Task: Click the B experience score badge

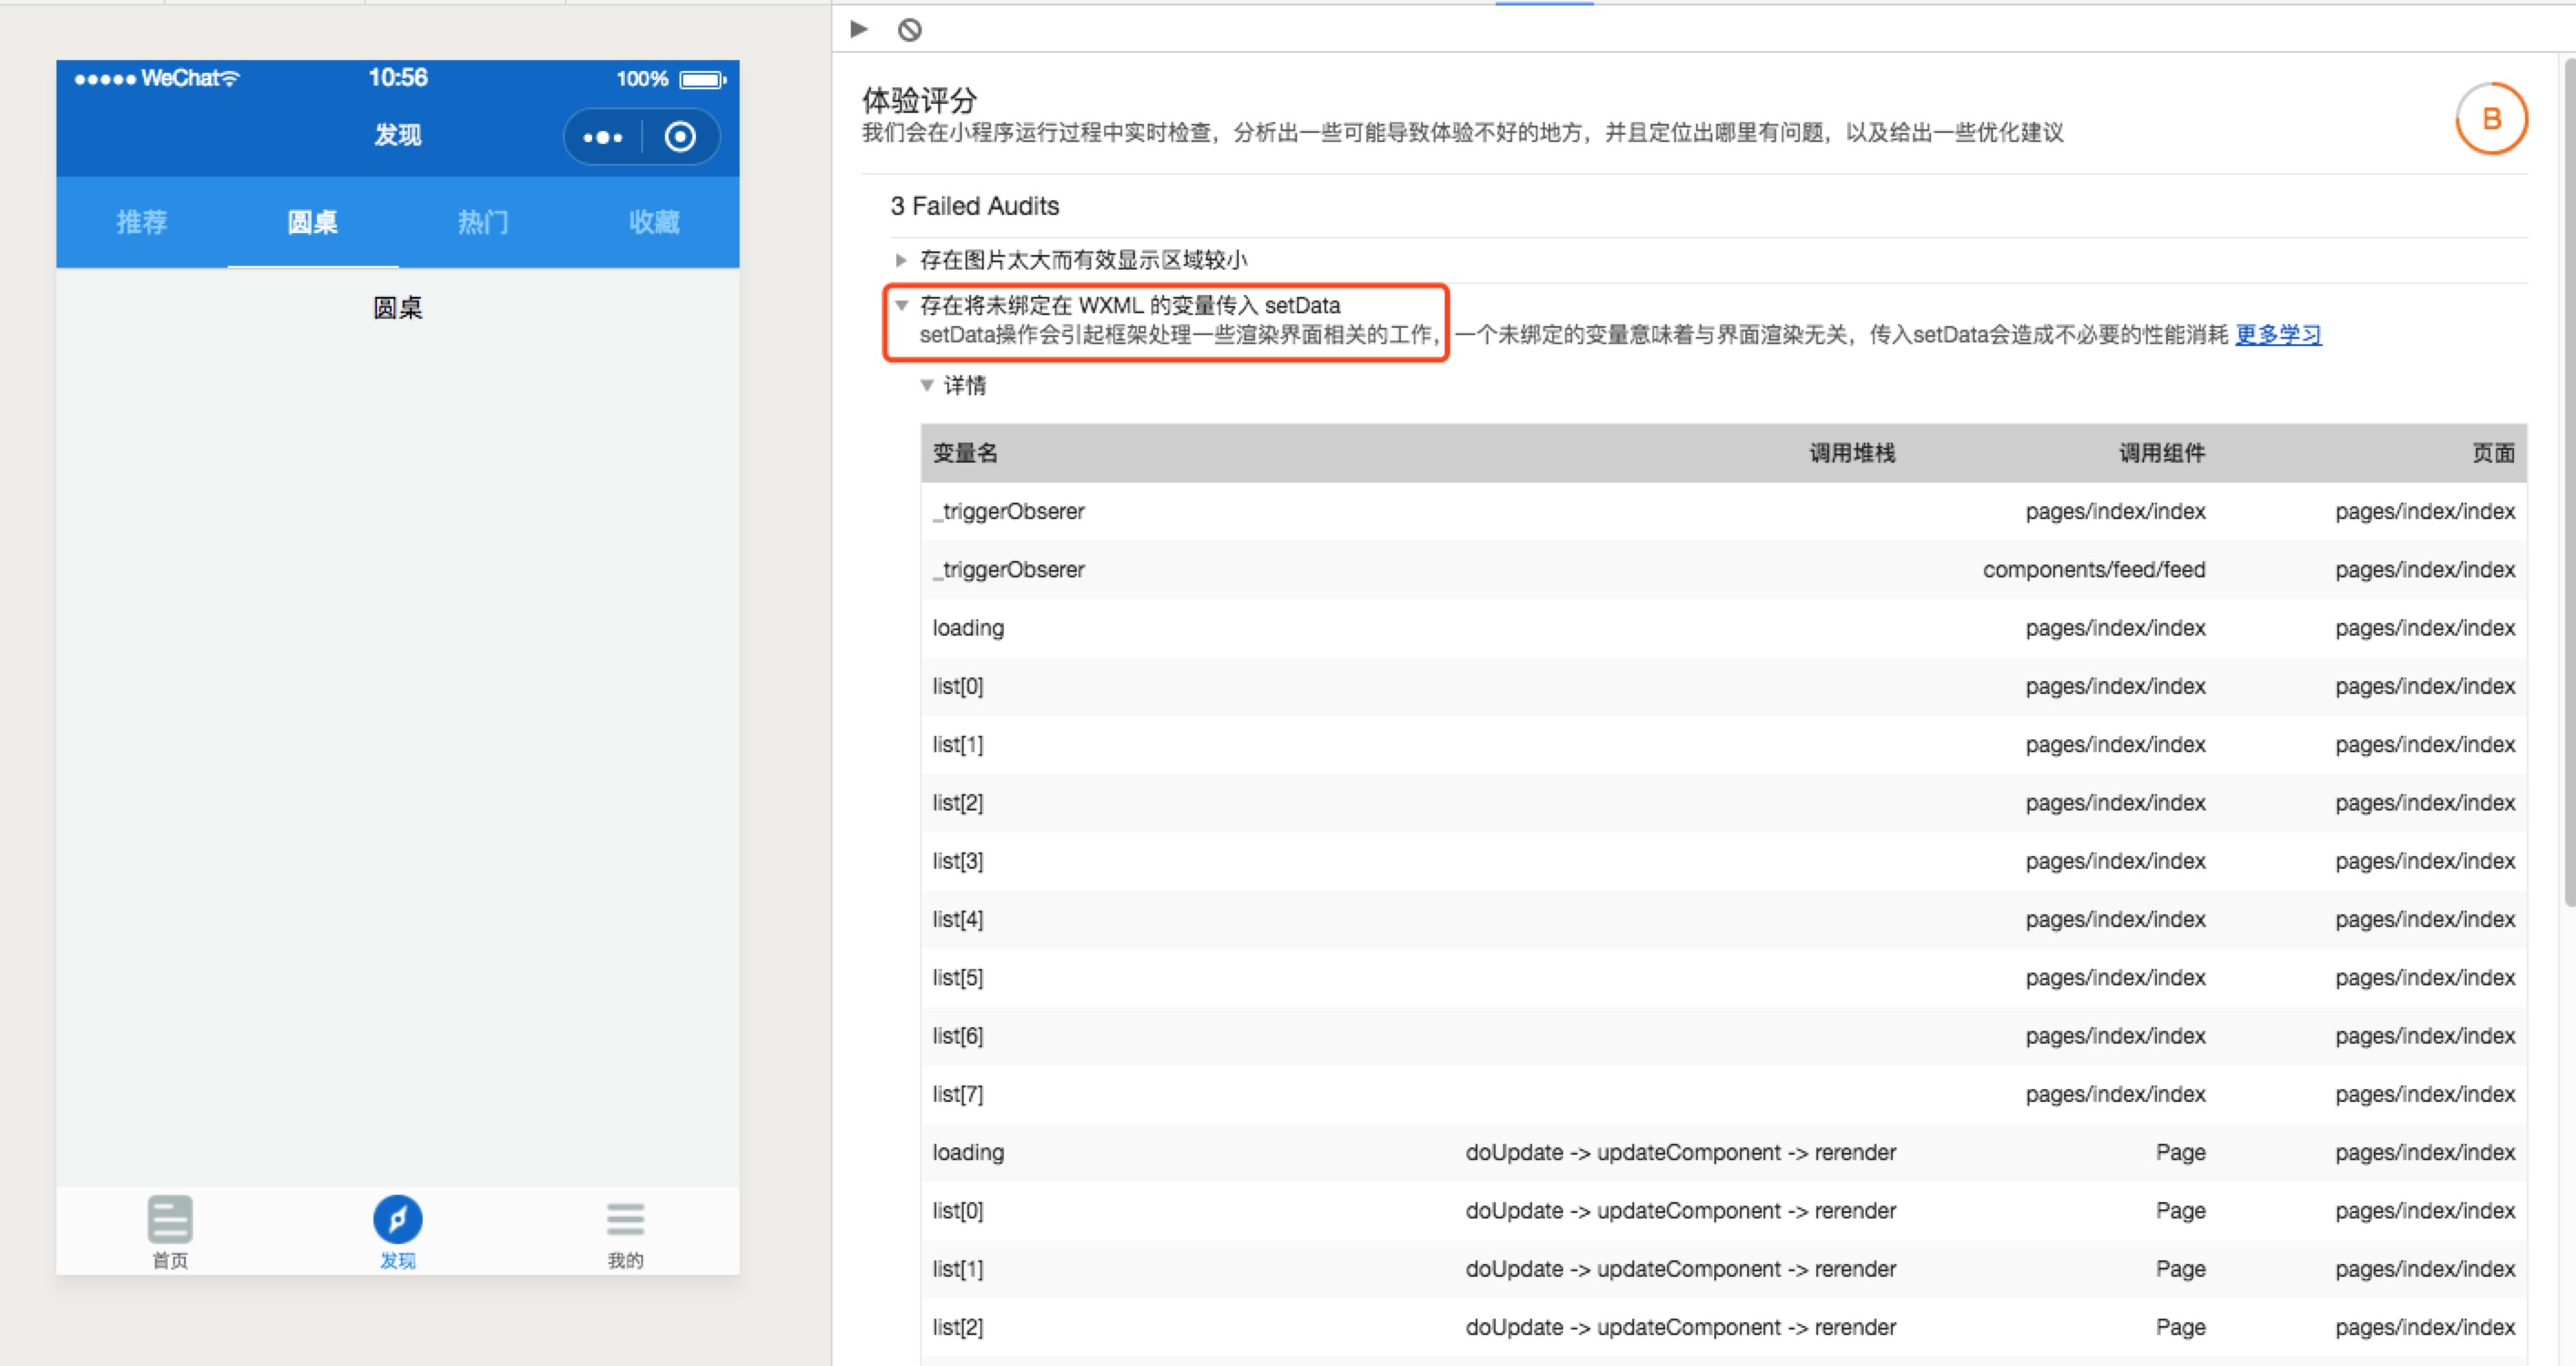Action: (x=2490, y=118)
